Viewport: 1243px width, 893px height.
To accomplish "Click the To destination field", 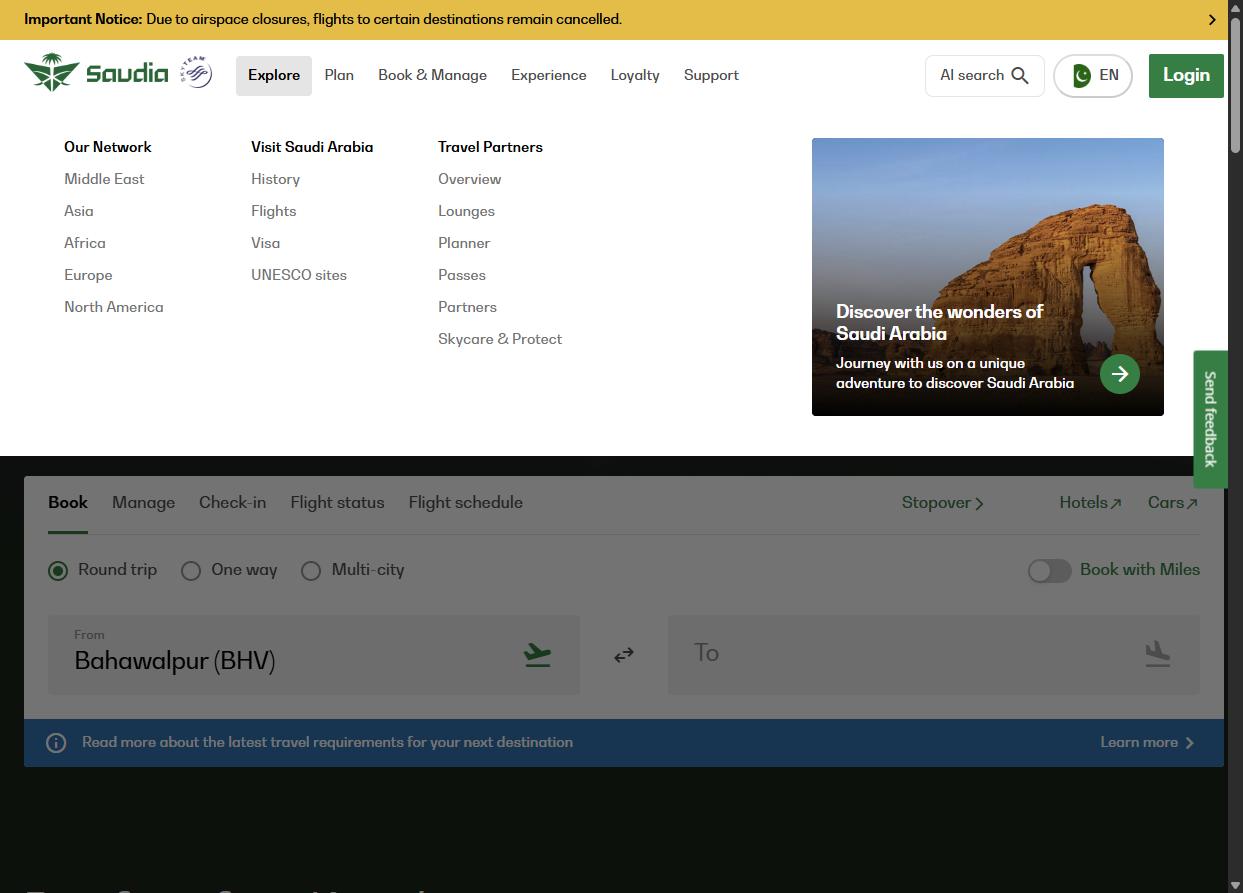I will 934,655.
